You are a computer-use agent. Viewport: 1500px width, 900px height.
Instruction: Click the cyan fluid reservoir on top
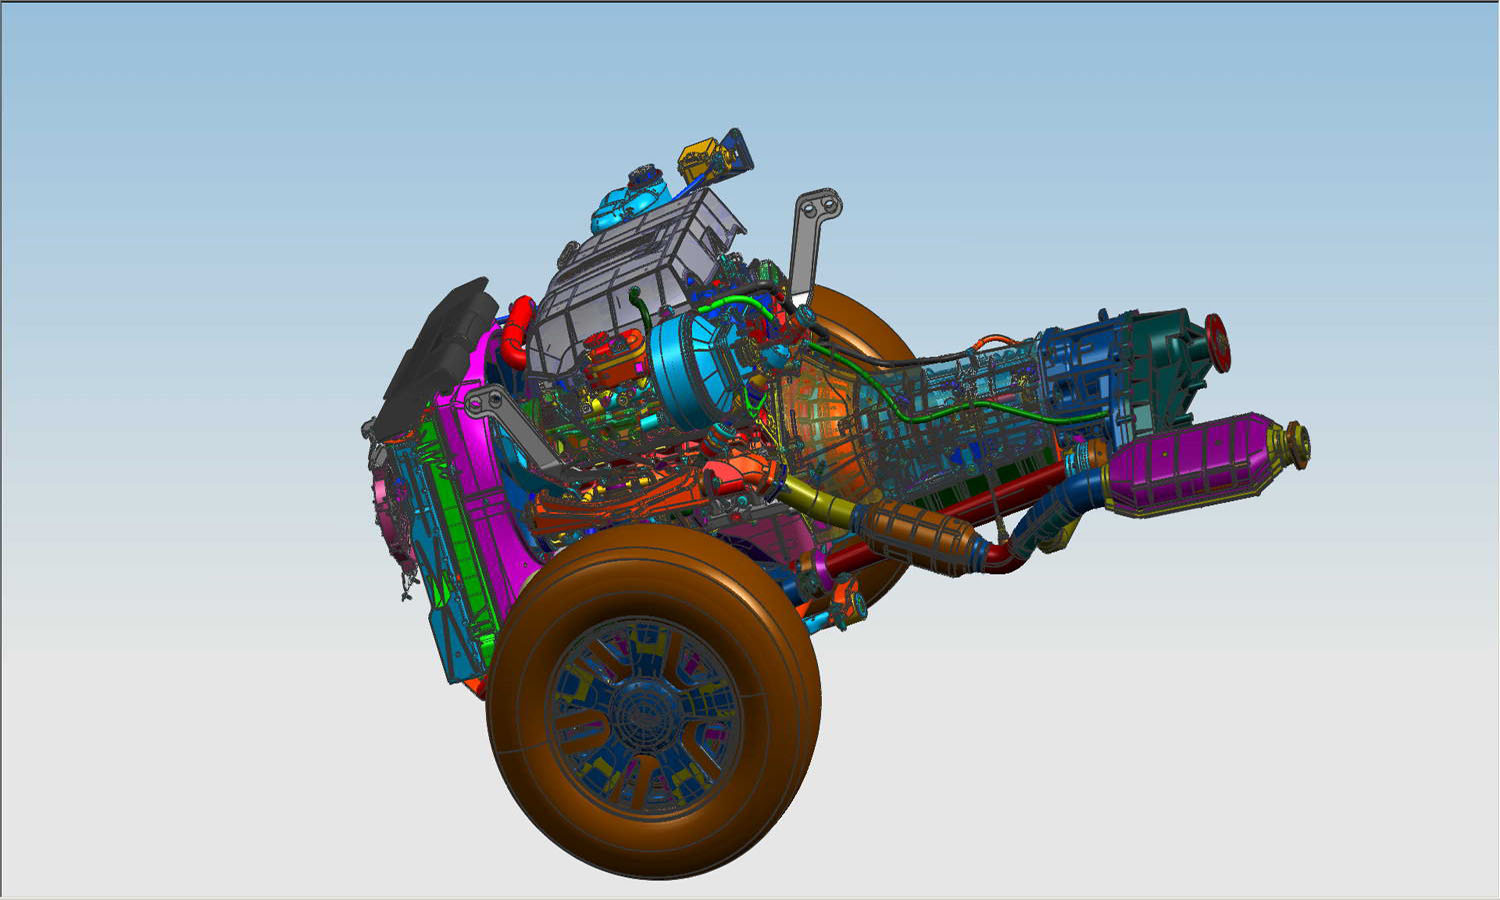tap(628, 198)
